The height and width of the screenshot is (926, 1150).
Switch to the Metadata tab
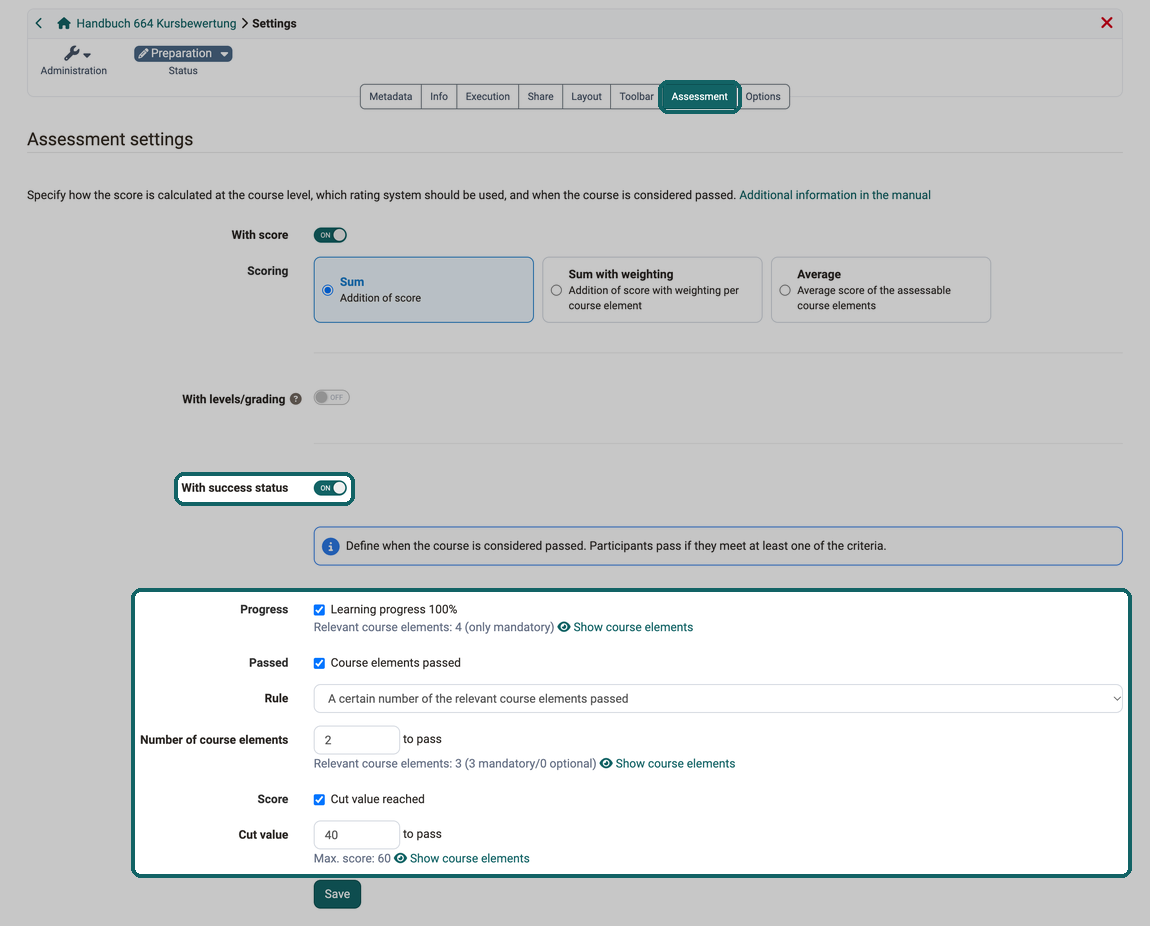coord(391,97)
